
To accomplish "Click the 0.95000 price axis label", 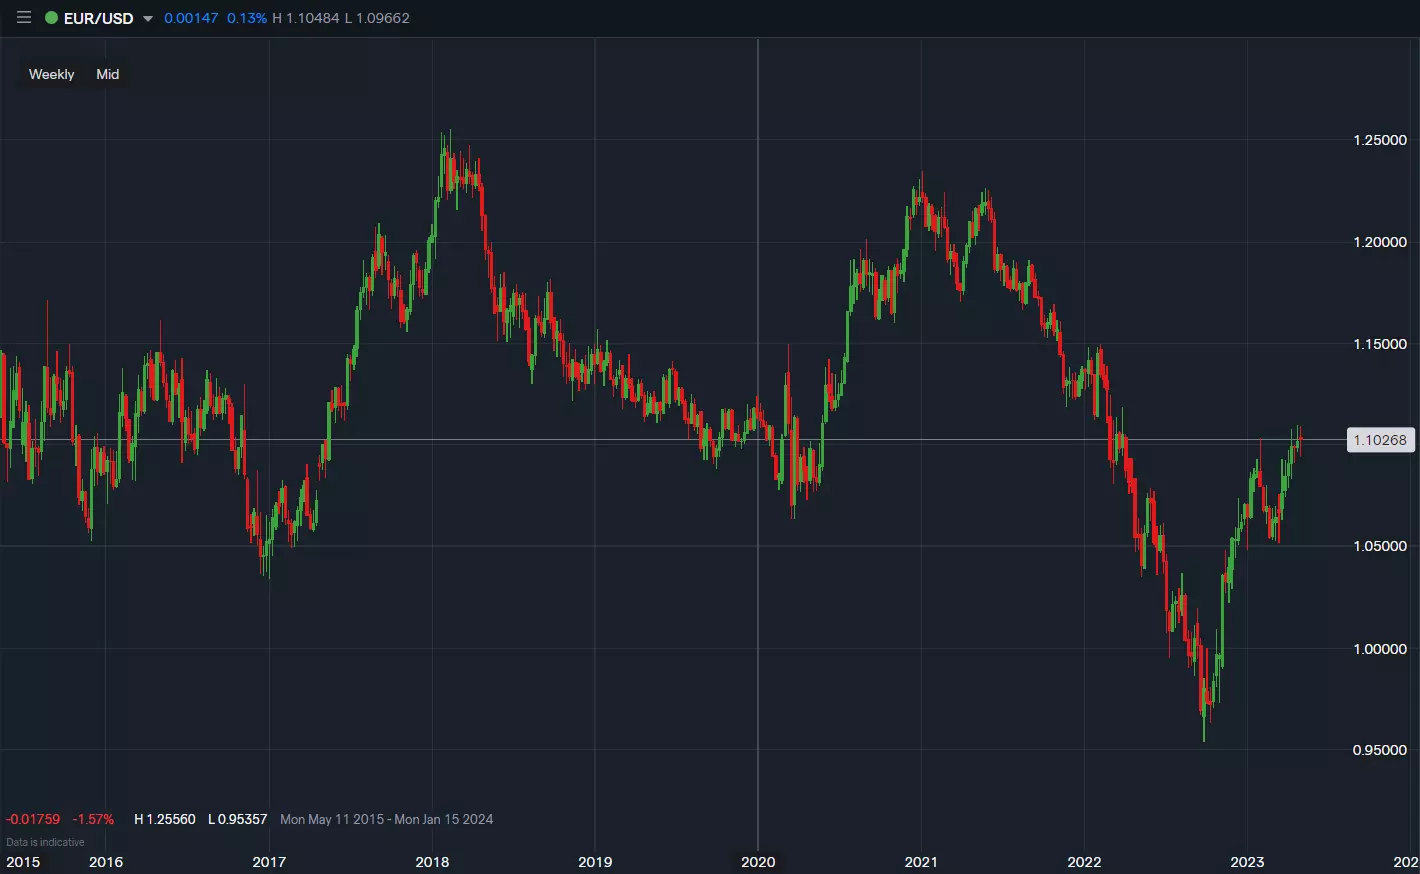I will click(x=1380, y=750).
